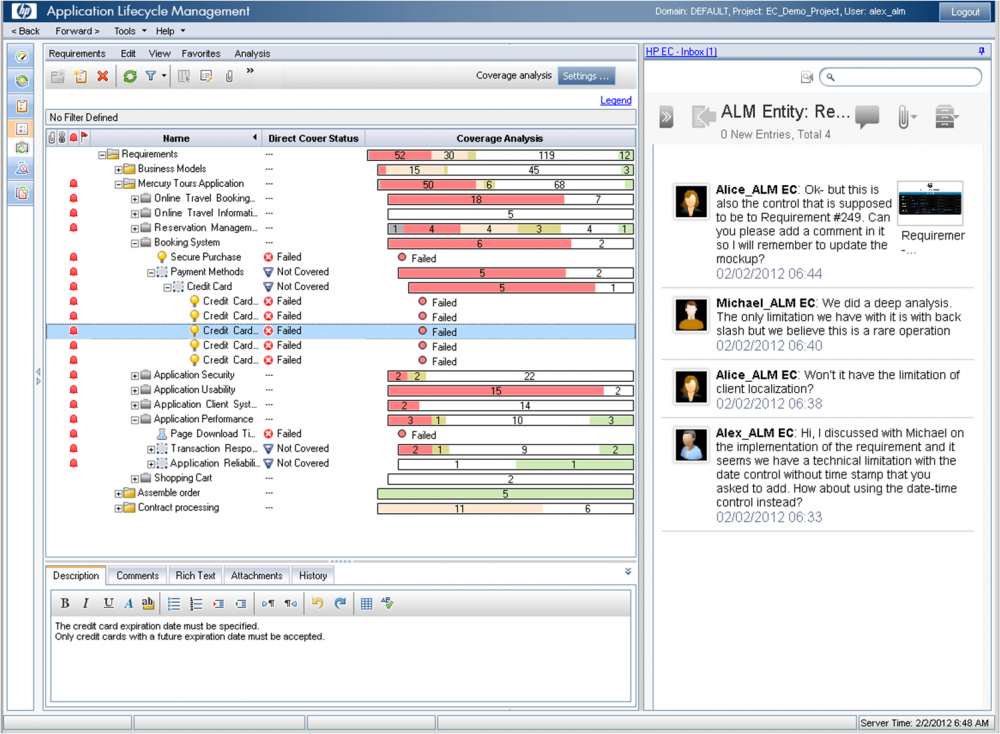Image resolution: width=1000 pixels, height=734 pixels.
Task: Click the back-arrow list icon beside ALM Entity
Action: click(703, 117)
